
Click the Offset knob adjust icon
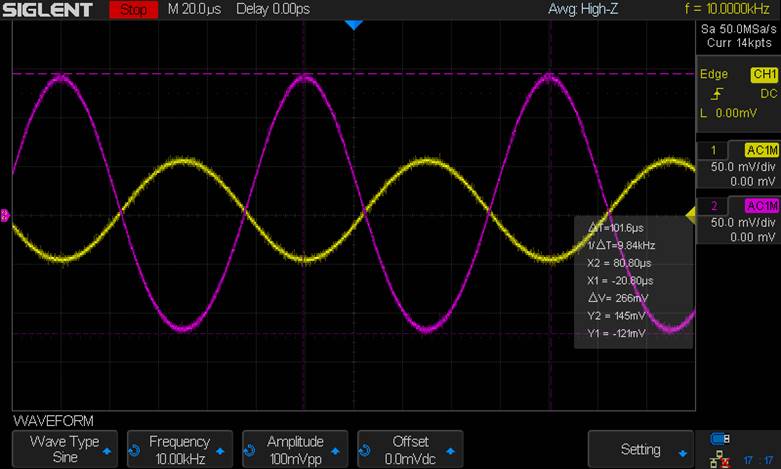[364, 451]
